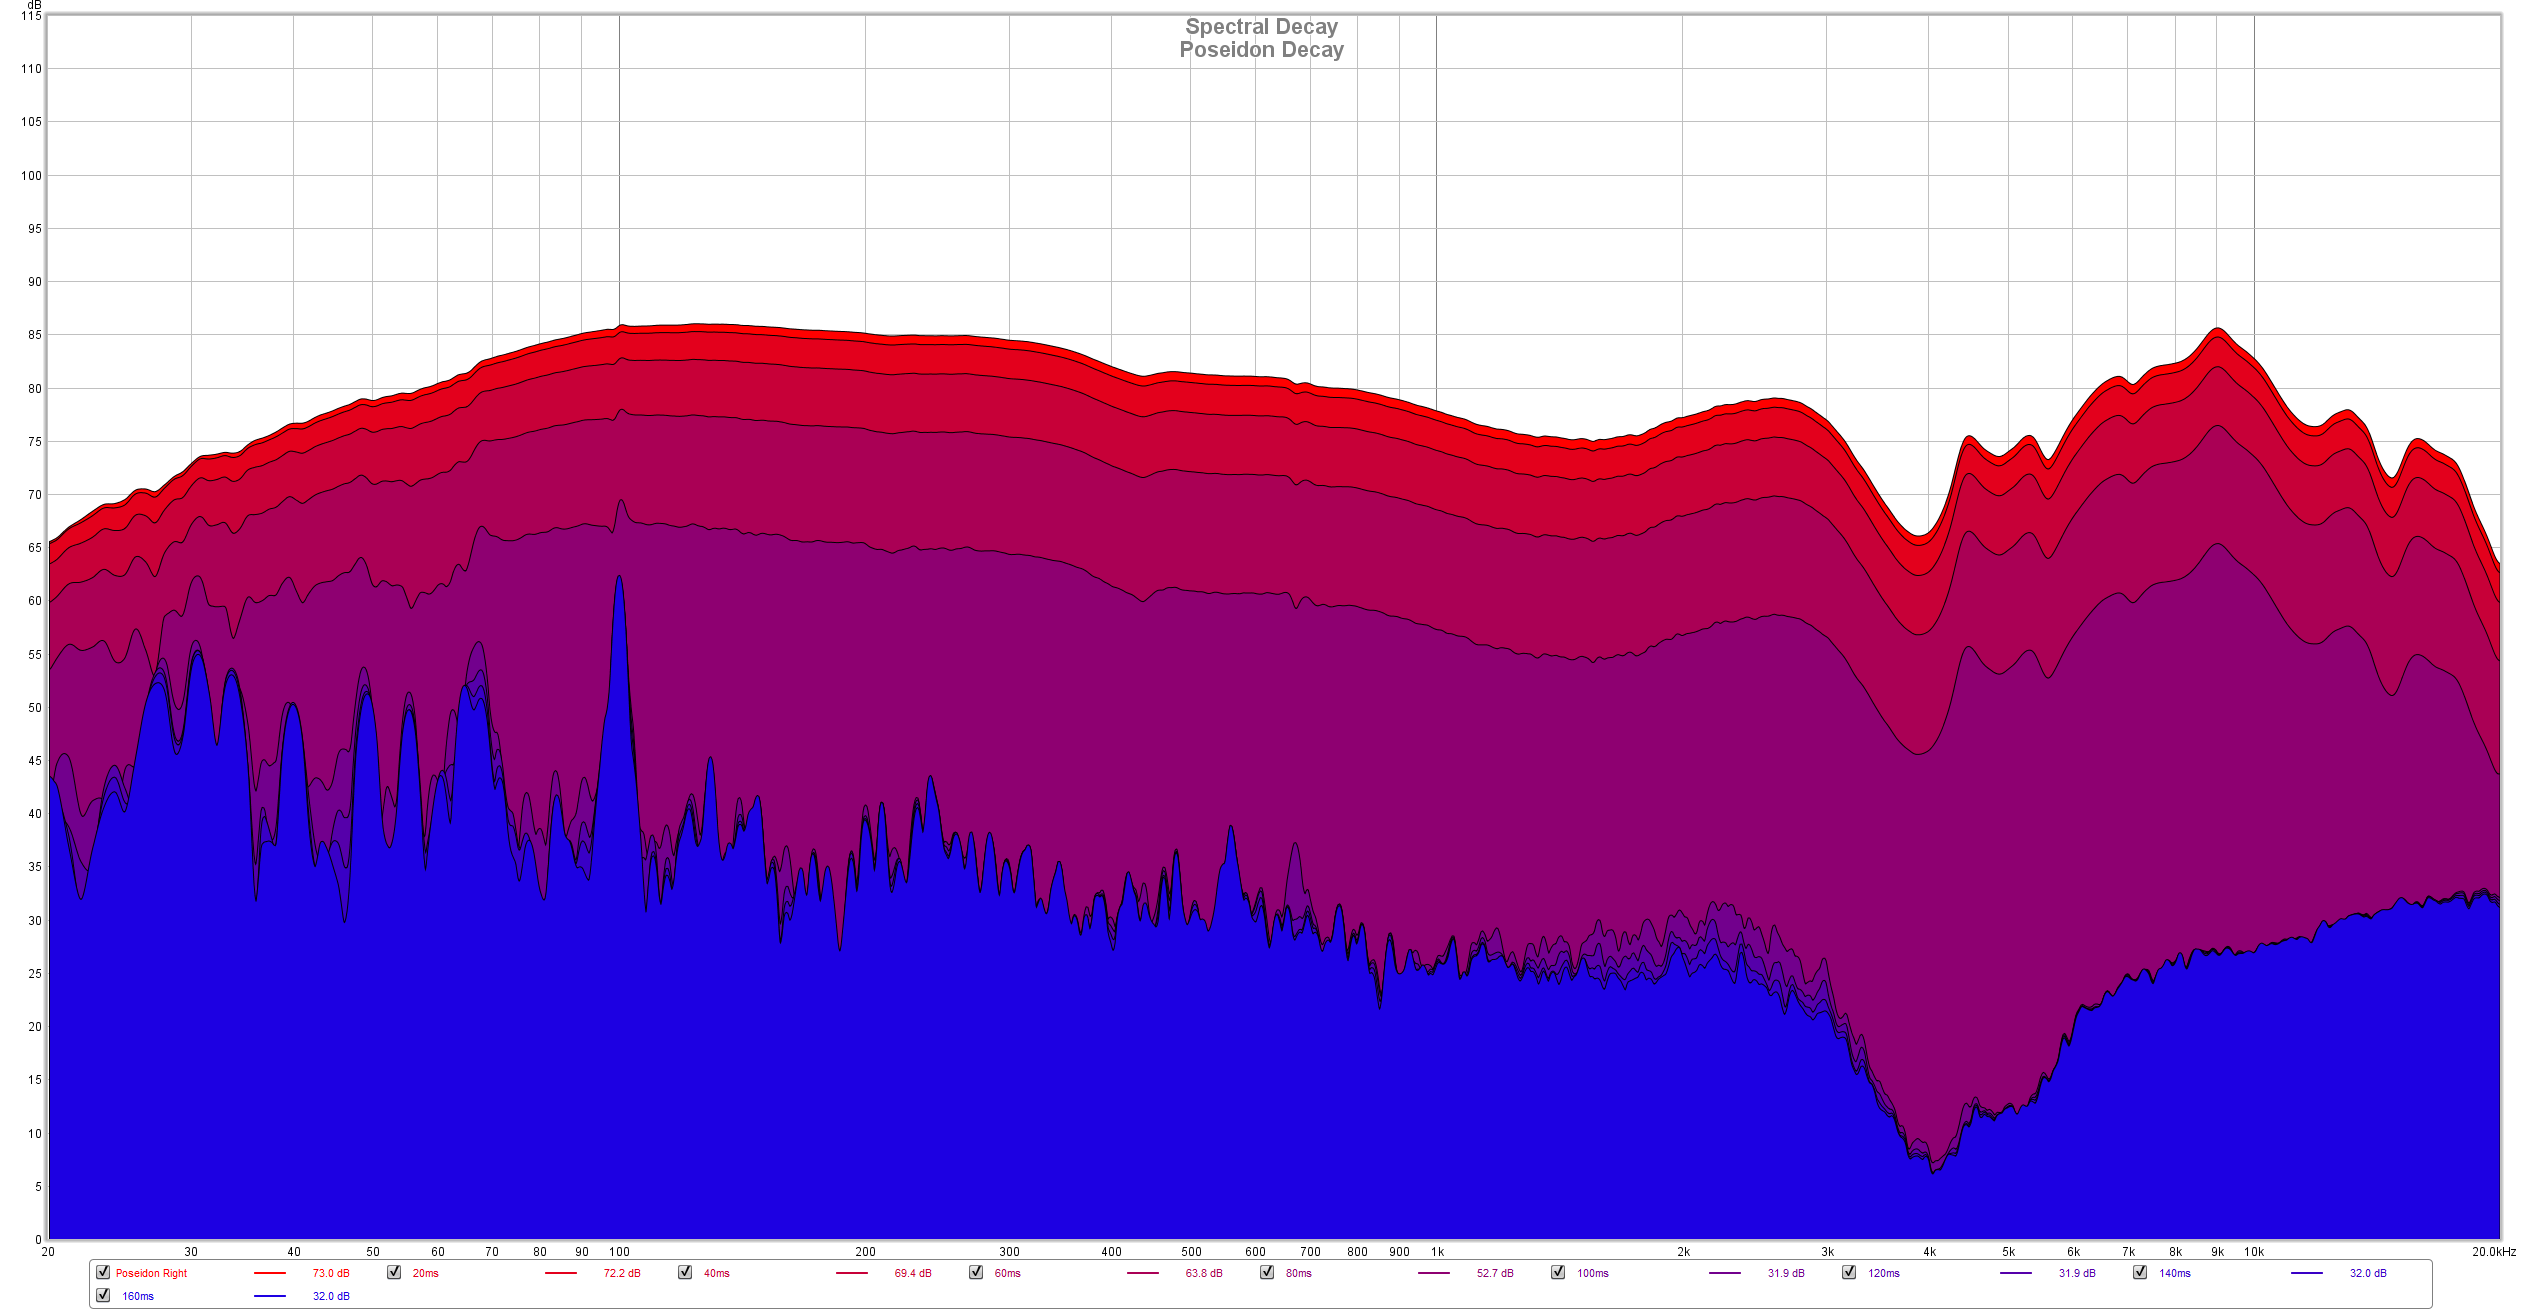This screenshot has height=1310, width=2523.
Task: Click the dB unit label on vertical axis
Action: tap(34, 5)
